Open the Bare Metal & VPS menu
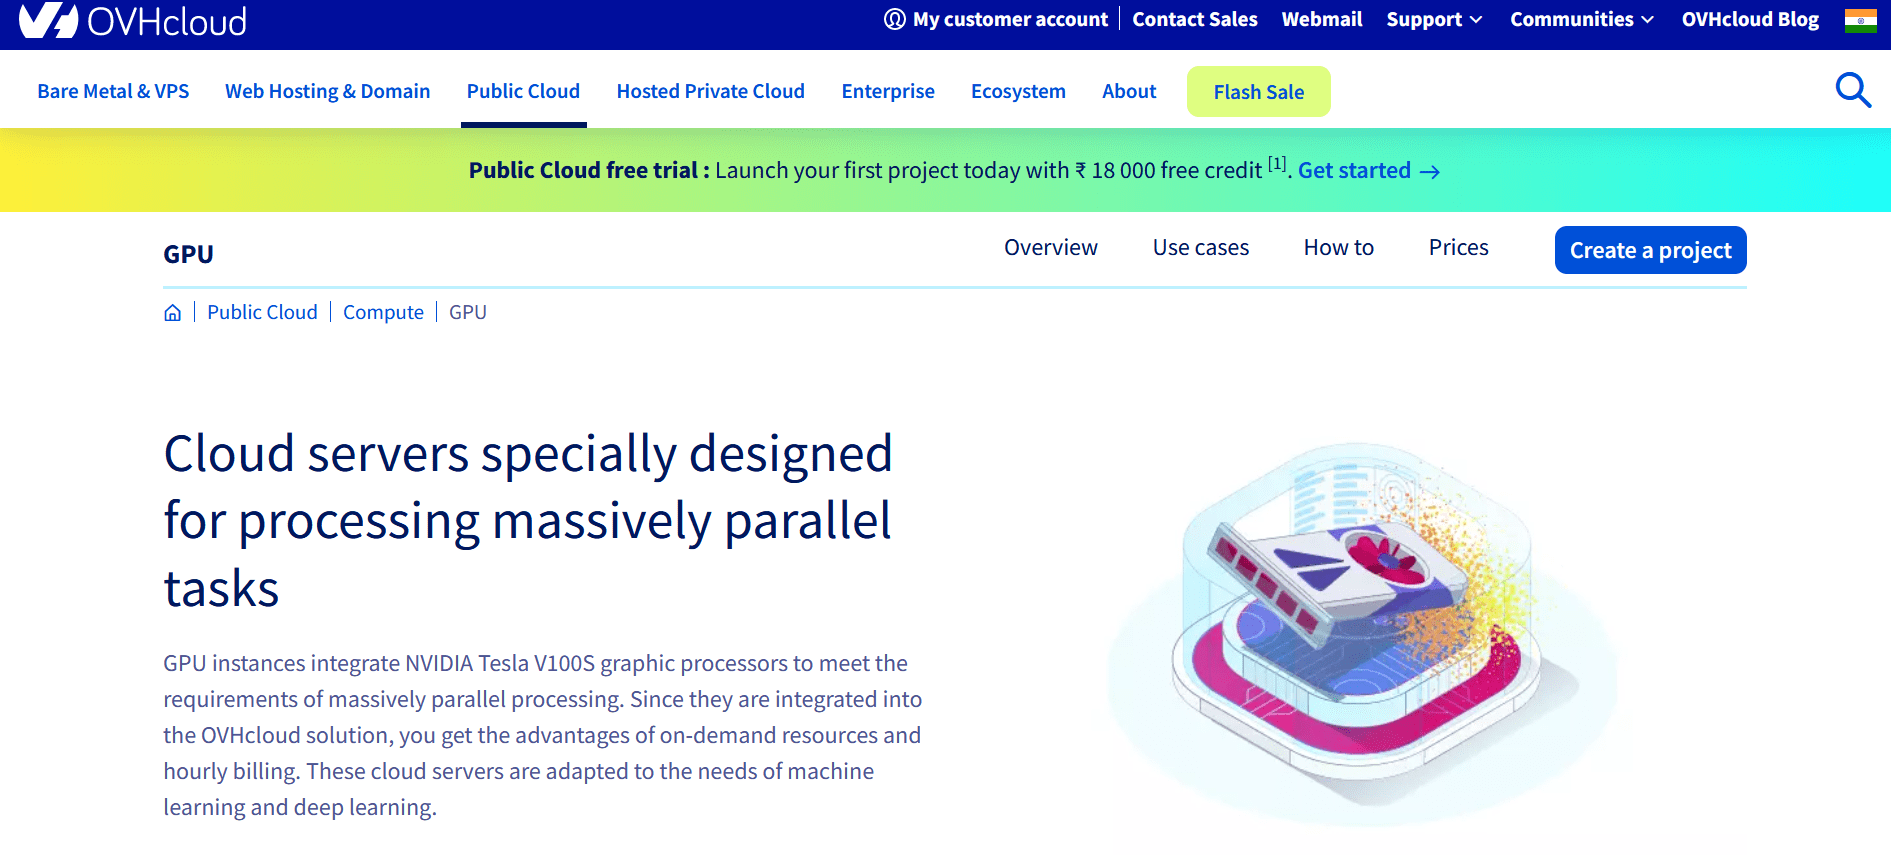The width and height of the screenshot is (1891, 855). [113, 91]
